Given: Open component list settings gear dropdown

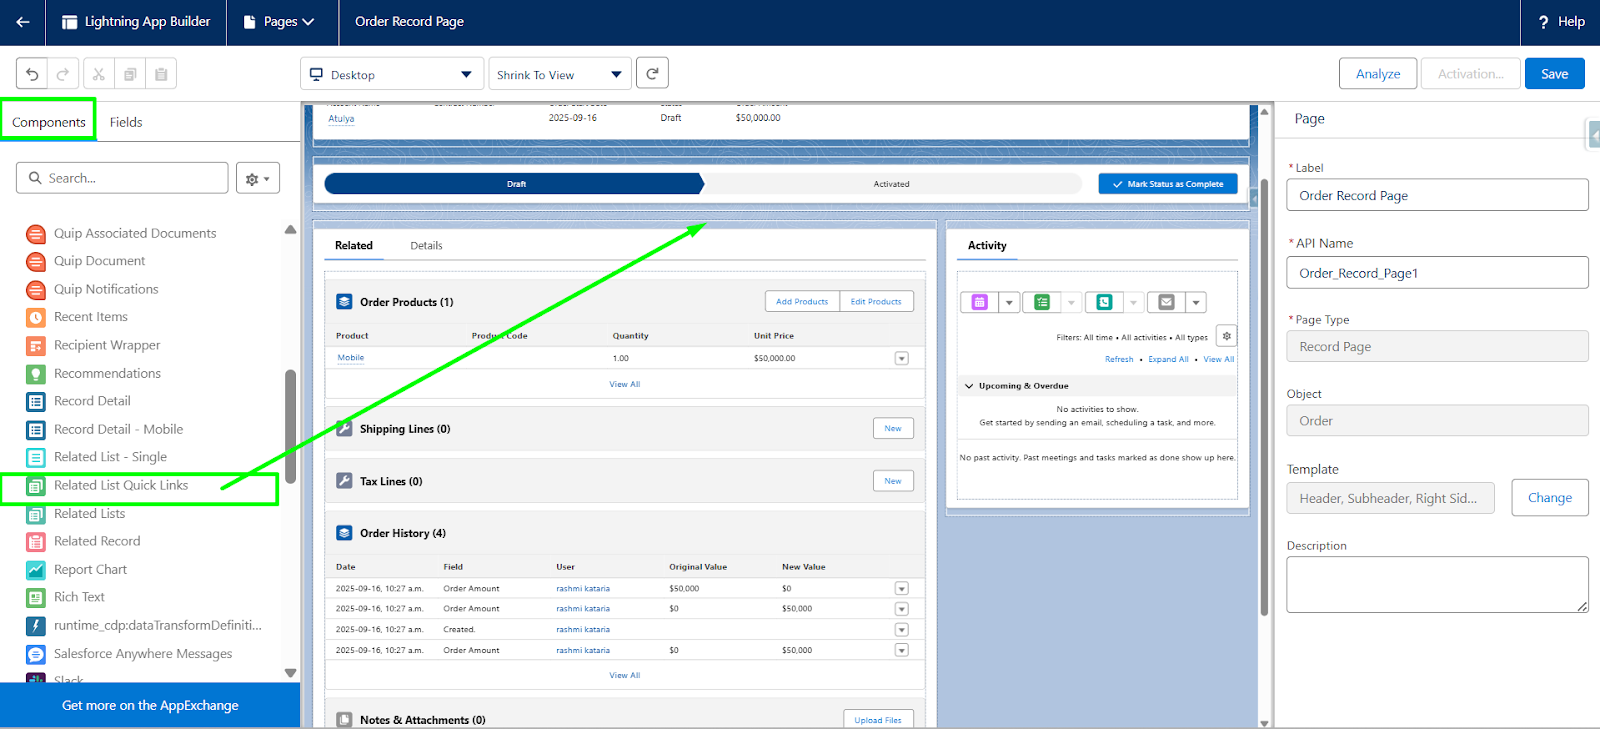Looking at the screenshot, I should pos(257,179).
